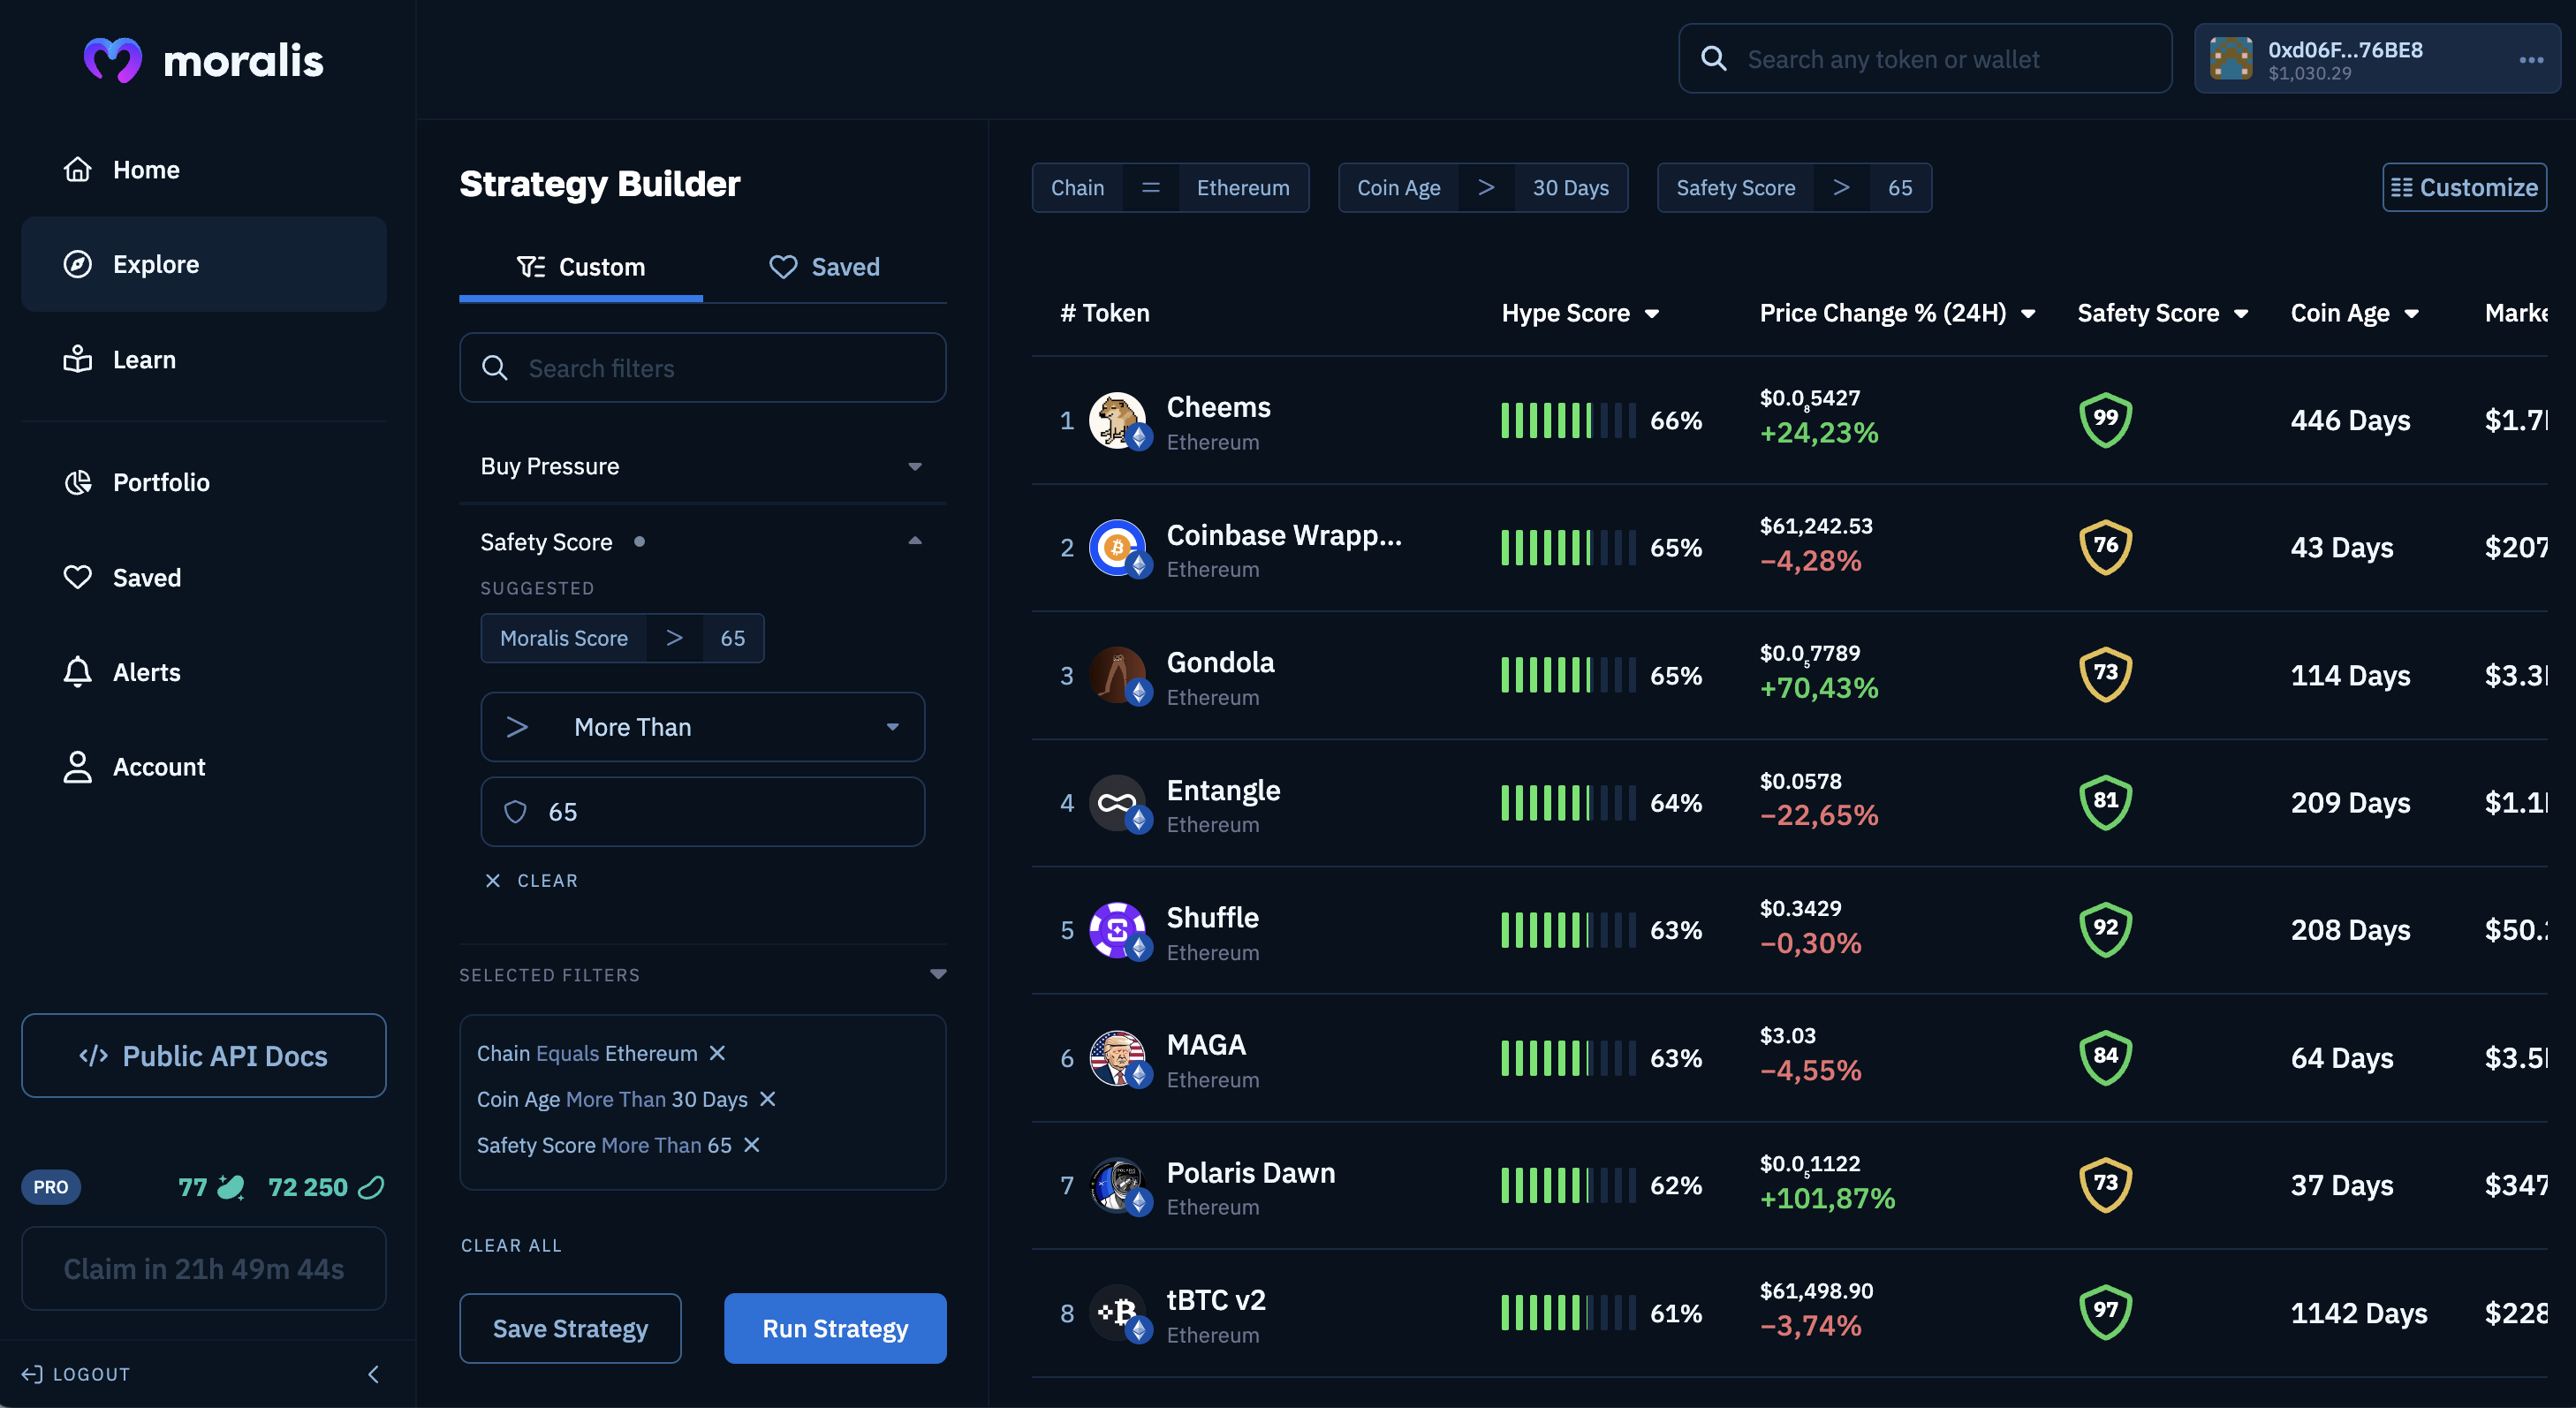Click Save Strategy button
Screen dimensions: 2576x1408
570,1328
